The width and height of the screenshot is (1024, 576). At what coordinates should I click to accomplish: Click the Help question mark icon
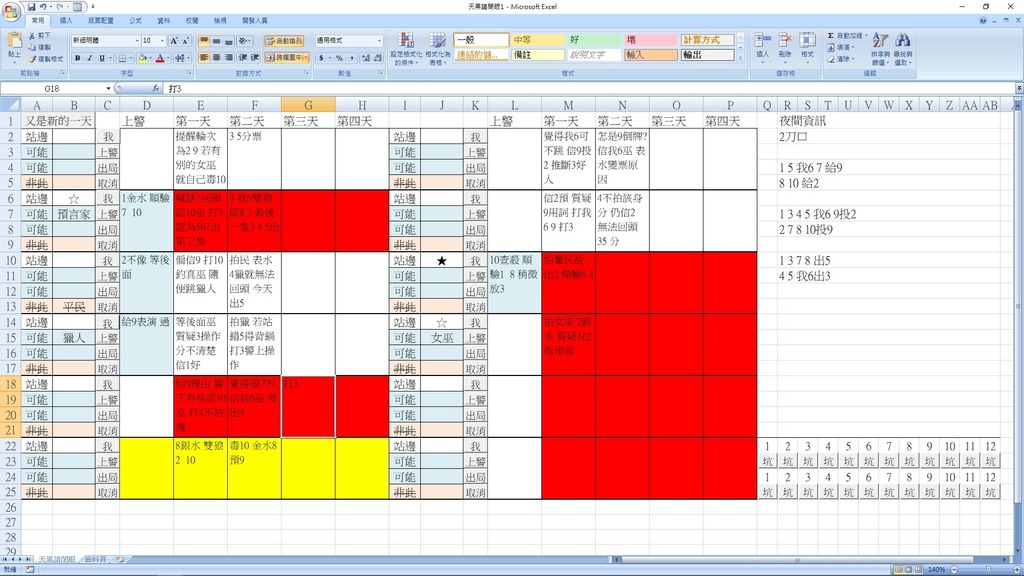tap(983, 20)
